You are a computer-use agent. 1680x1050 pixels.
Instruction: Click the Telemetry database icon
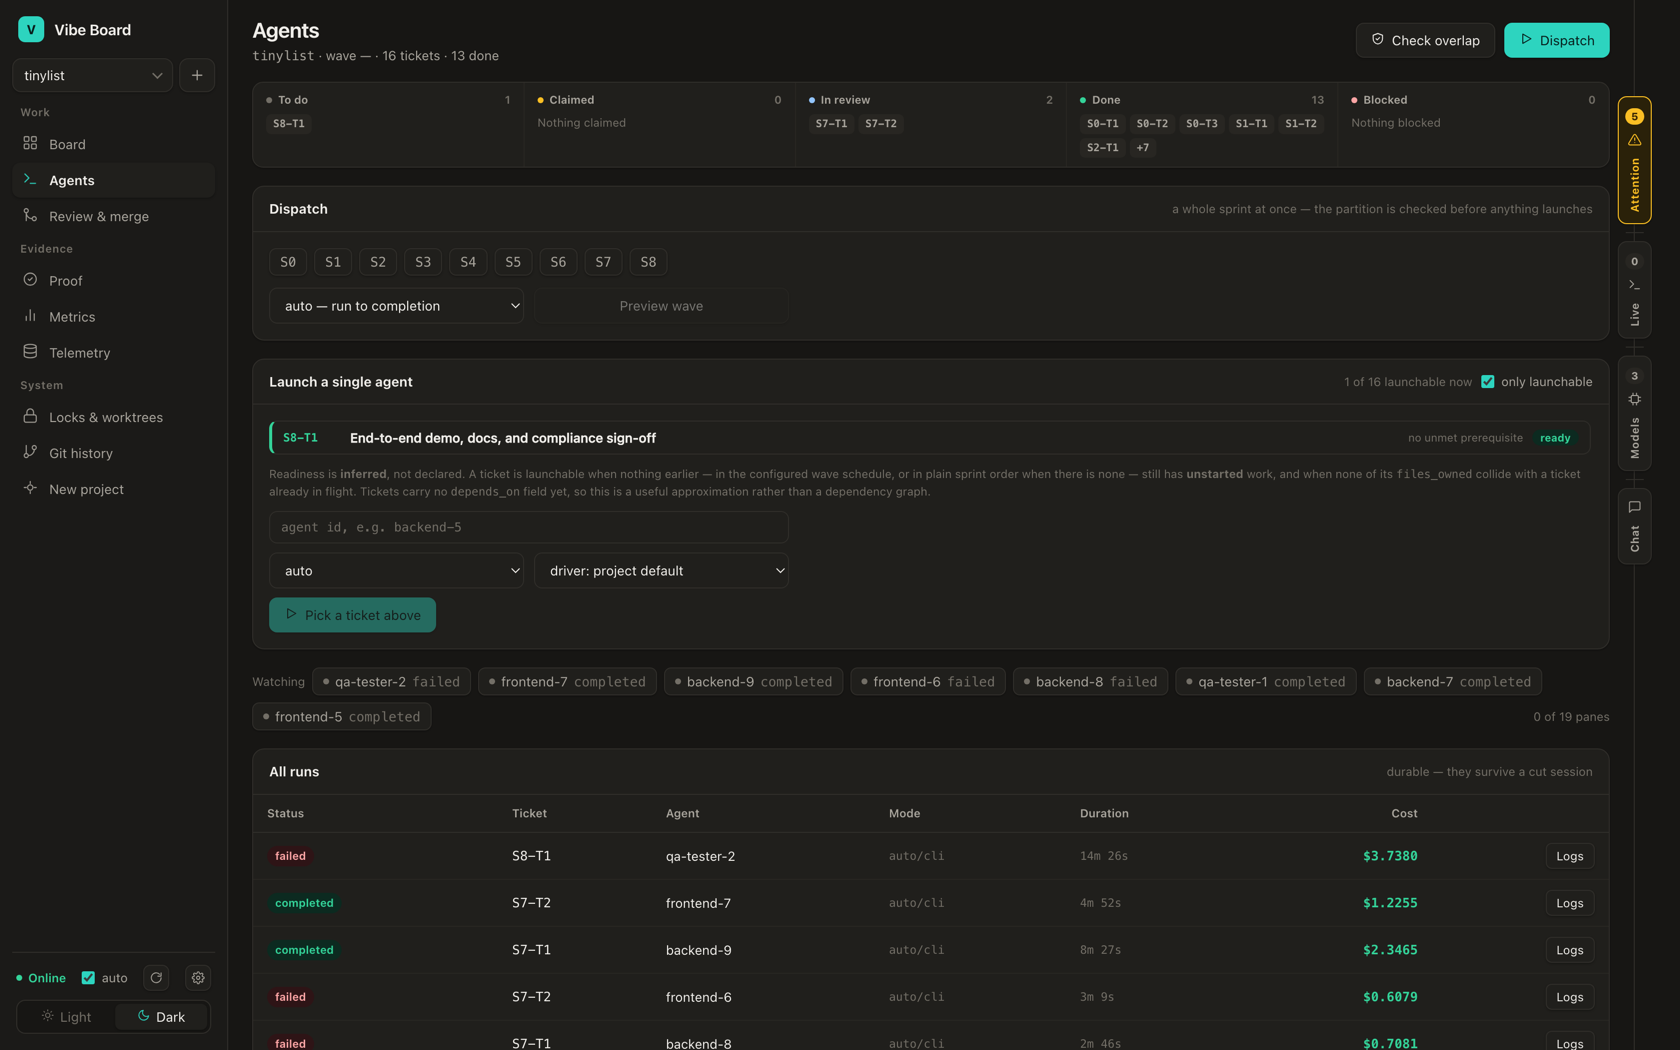coord(30,352)
